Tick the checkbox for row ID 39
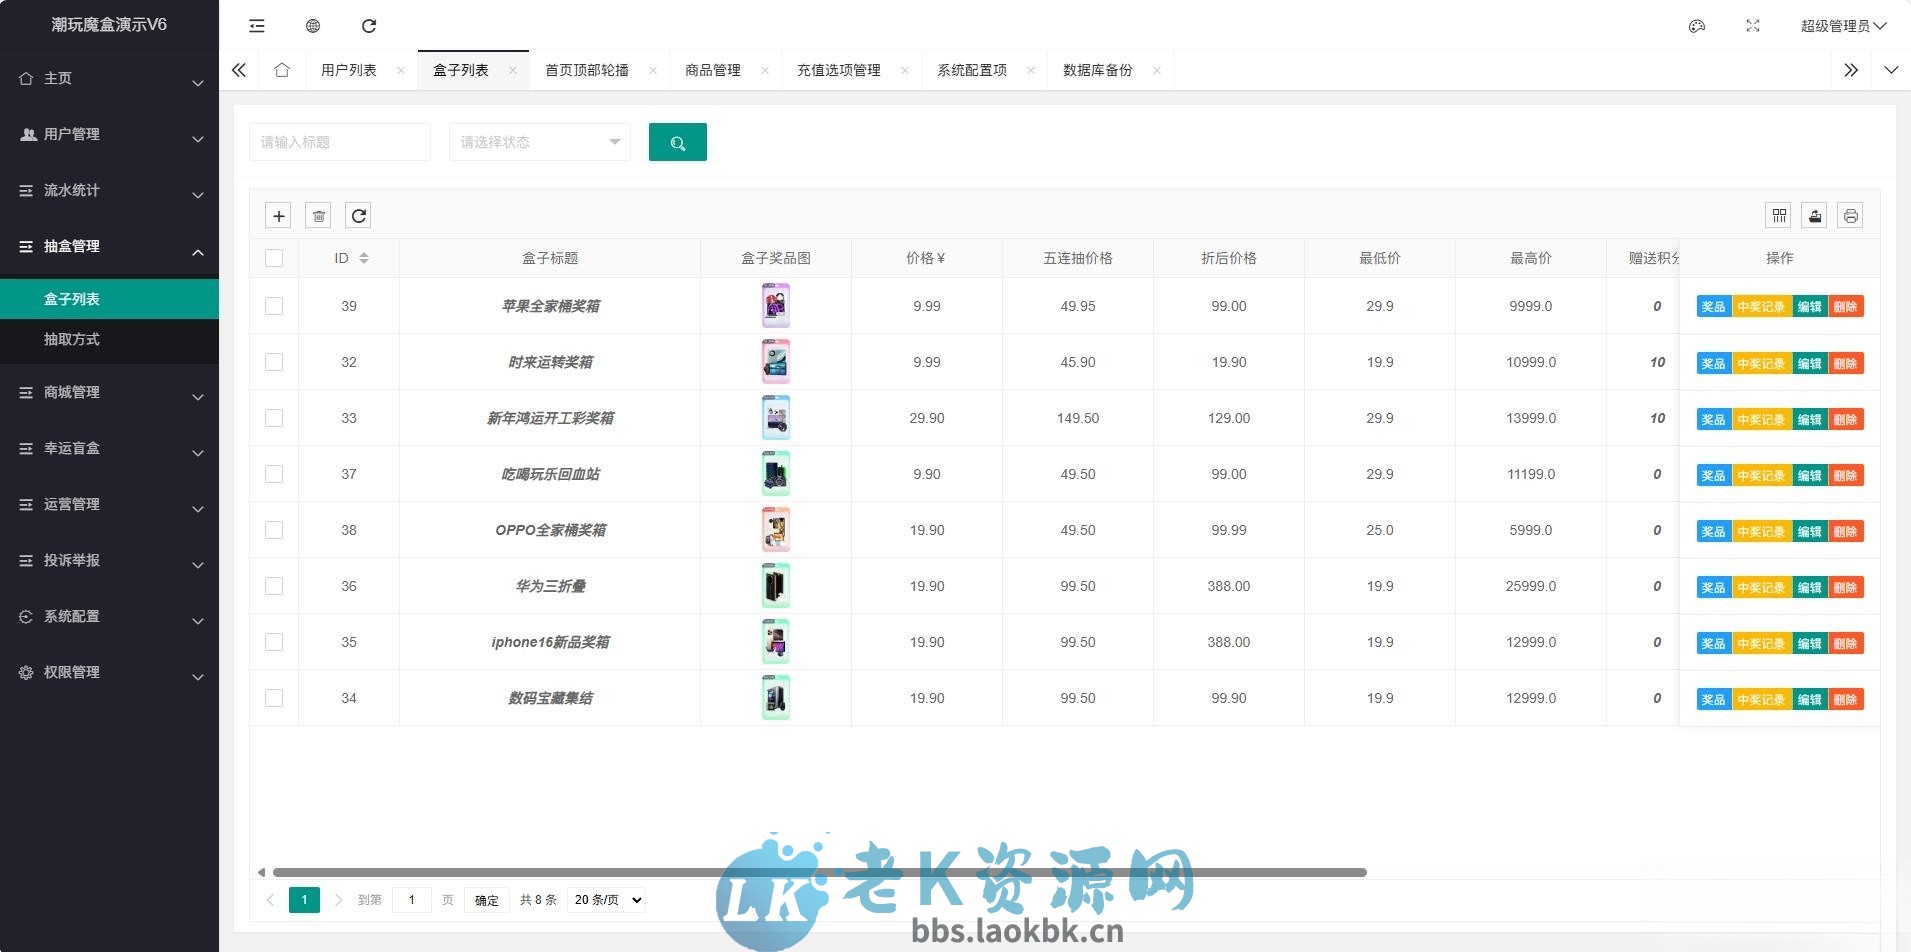The width and height of the screenshot is (1911, 952). (274, 306)
